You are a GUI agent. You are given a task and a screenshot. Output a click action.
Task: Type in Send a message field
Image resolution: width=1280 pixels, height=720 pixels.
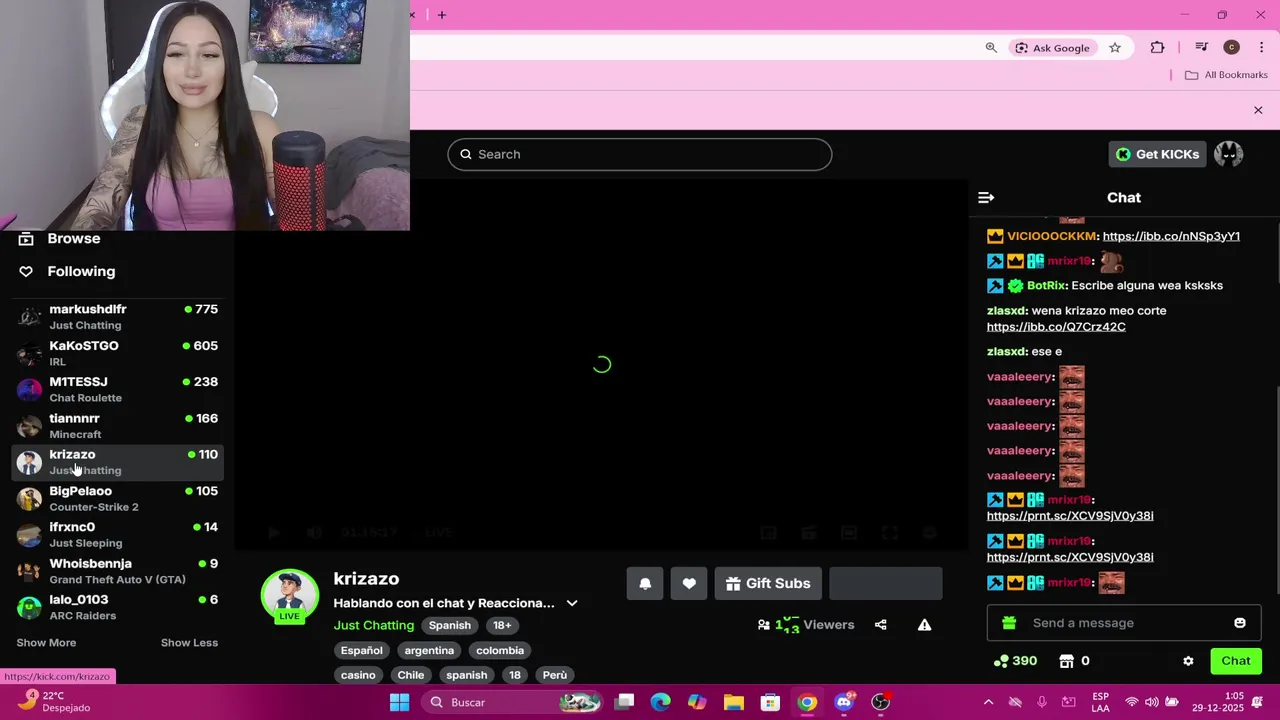pos(1124,623)
